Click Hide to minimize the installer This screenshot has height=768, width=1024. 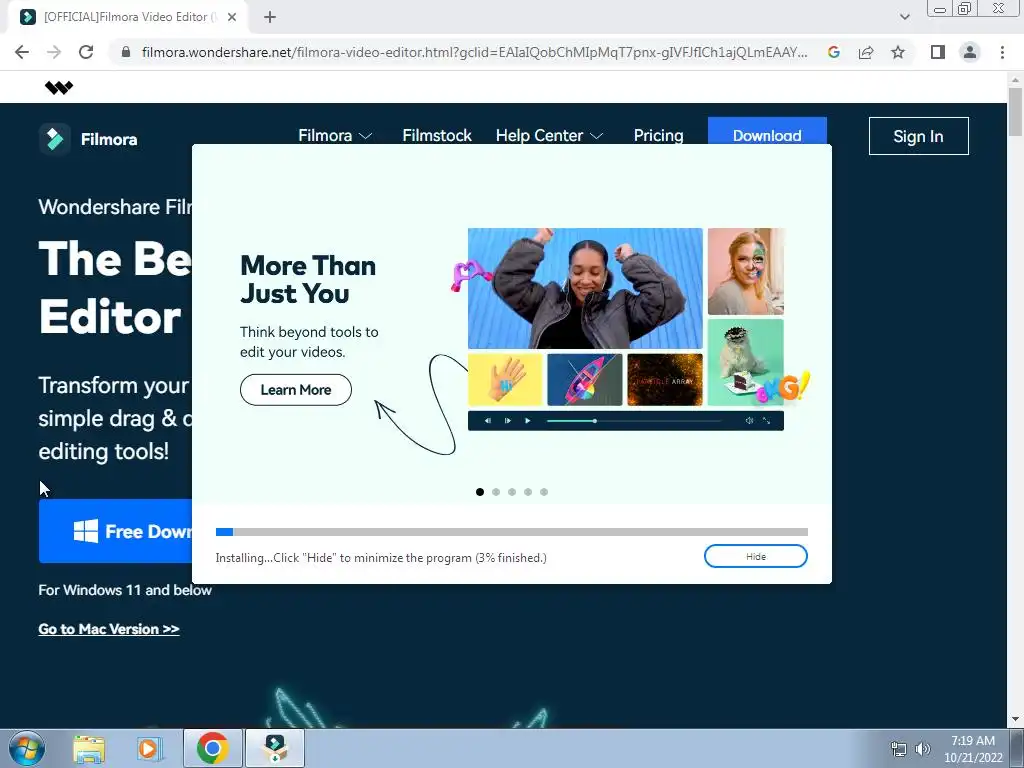point(756,556)
